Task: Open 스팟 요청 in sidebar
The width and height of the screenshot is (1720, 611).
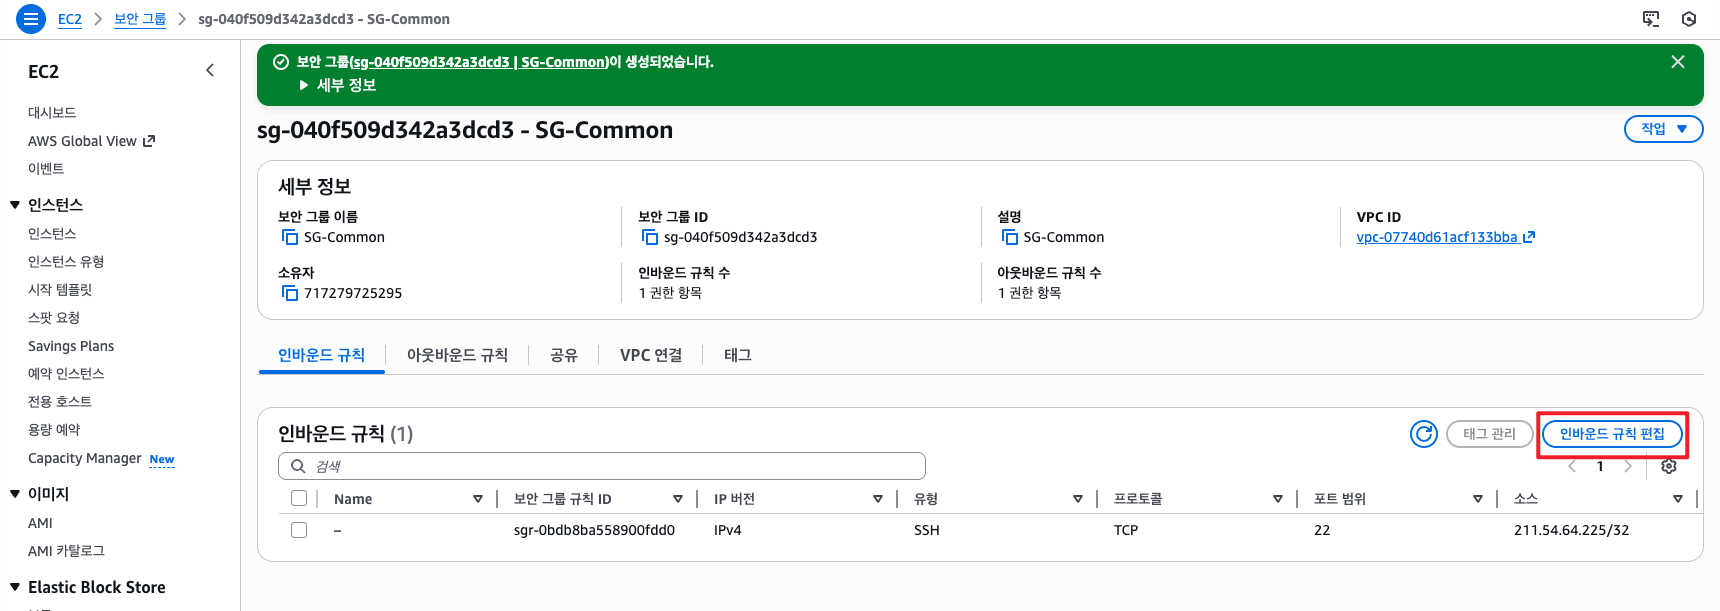Action: click(54, 318)
